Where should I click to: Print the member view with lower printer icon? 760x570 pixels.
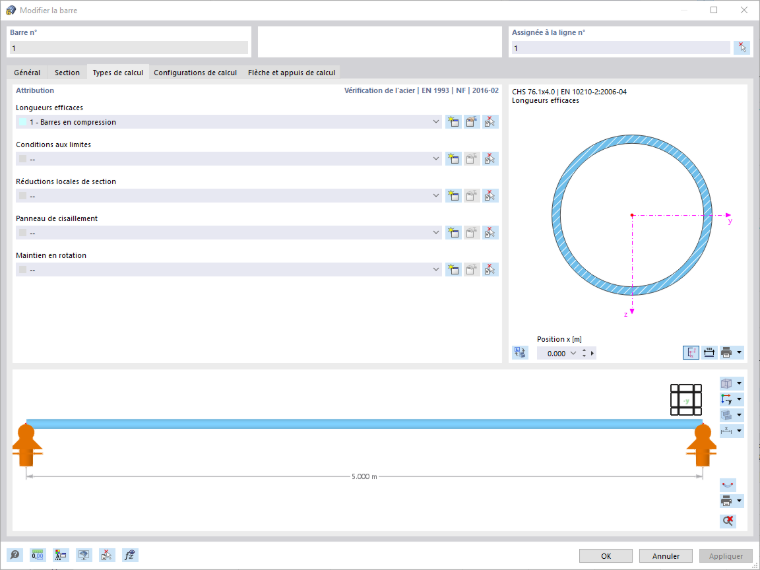coord(726,501)
